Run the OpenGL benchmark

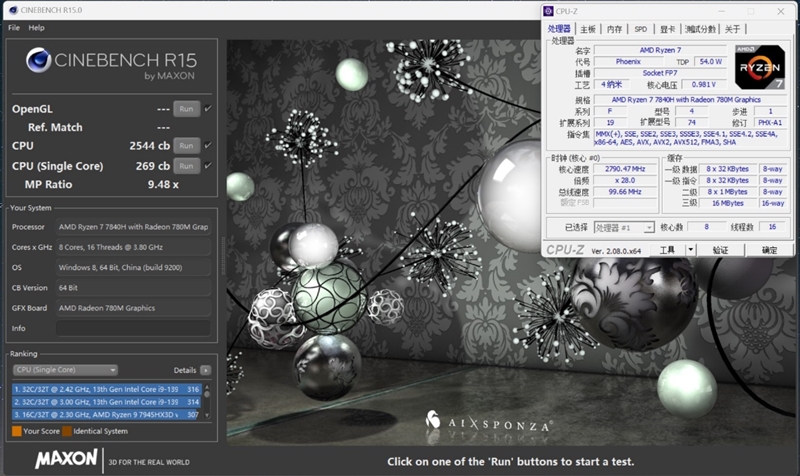tap(186, 108)
